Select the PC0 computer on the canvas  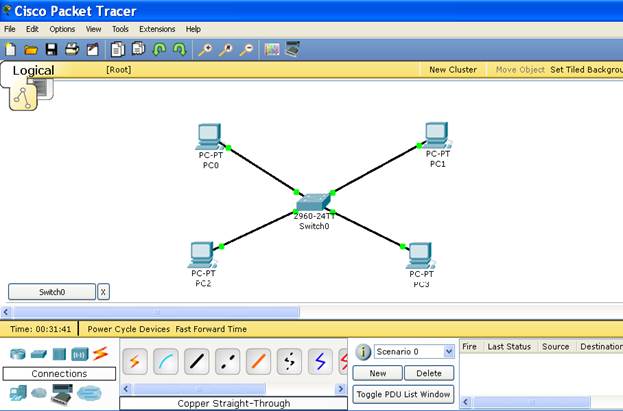pyautogui.click(x=209, y=137)
